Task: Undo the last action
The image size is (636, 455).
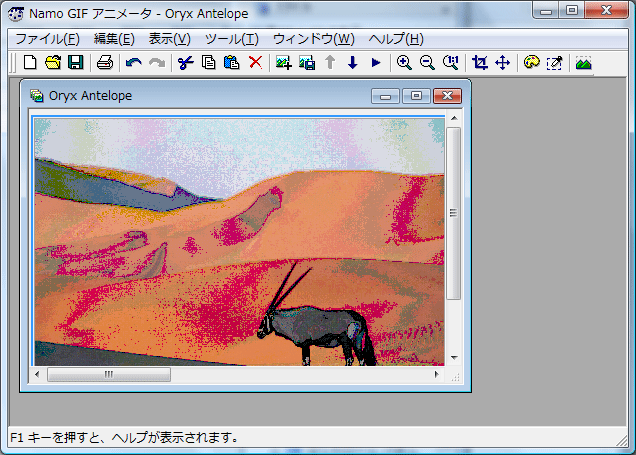Action: [133, 63]
